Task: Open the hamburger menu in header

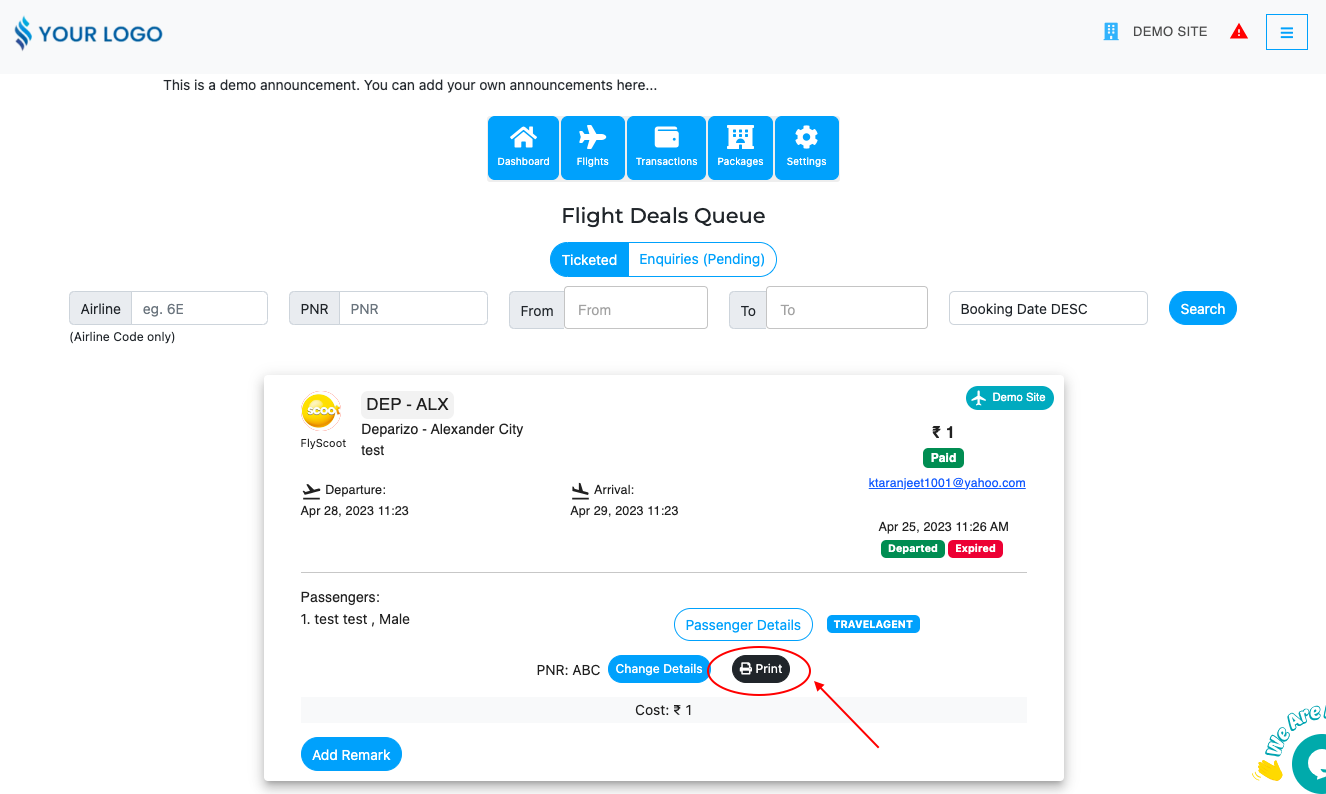Action: click(x=1286, y=32)
